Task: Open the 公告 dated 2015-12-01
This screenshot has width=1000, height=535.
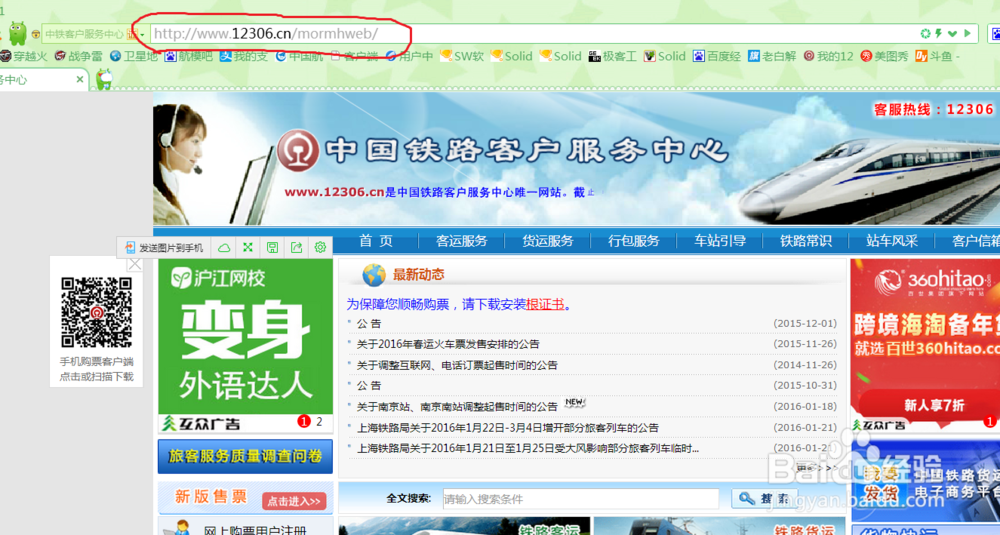Action: point(369,323)
